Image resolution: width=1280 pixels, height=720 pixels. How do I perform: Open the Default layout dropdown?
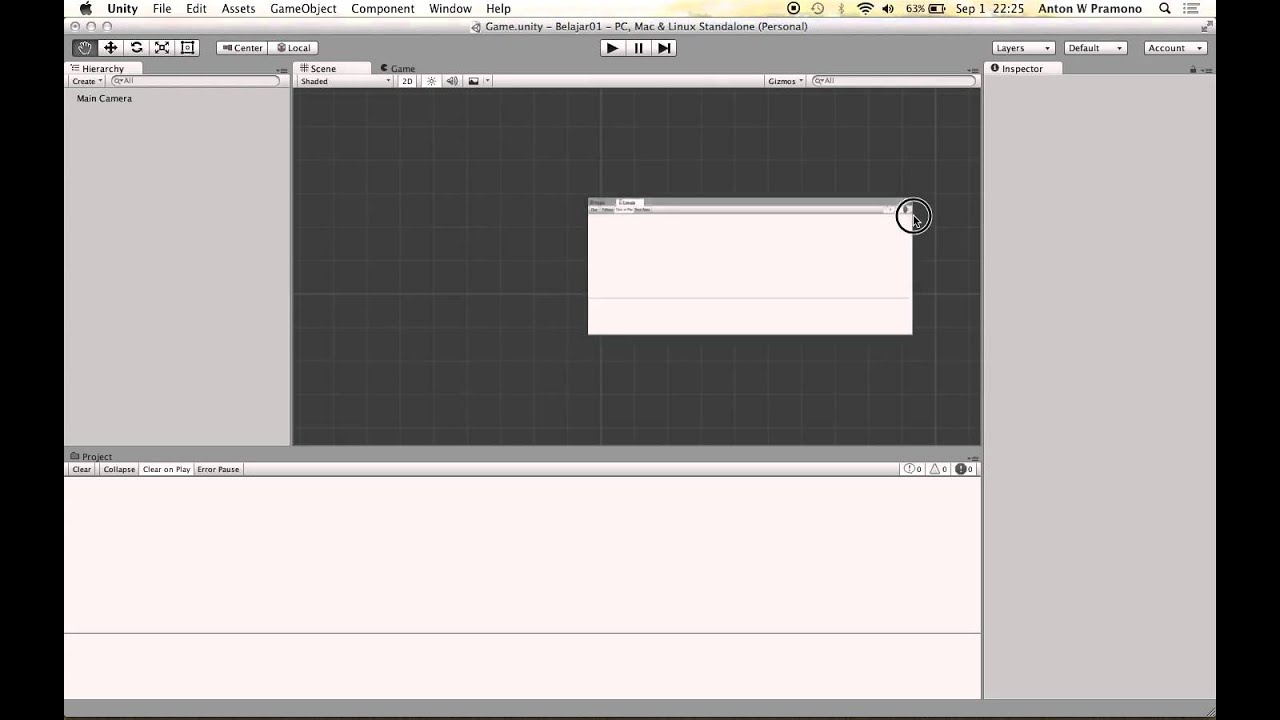tap(1096, 48)
